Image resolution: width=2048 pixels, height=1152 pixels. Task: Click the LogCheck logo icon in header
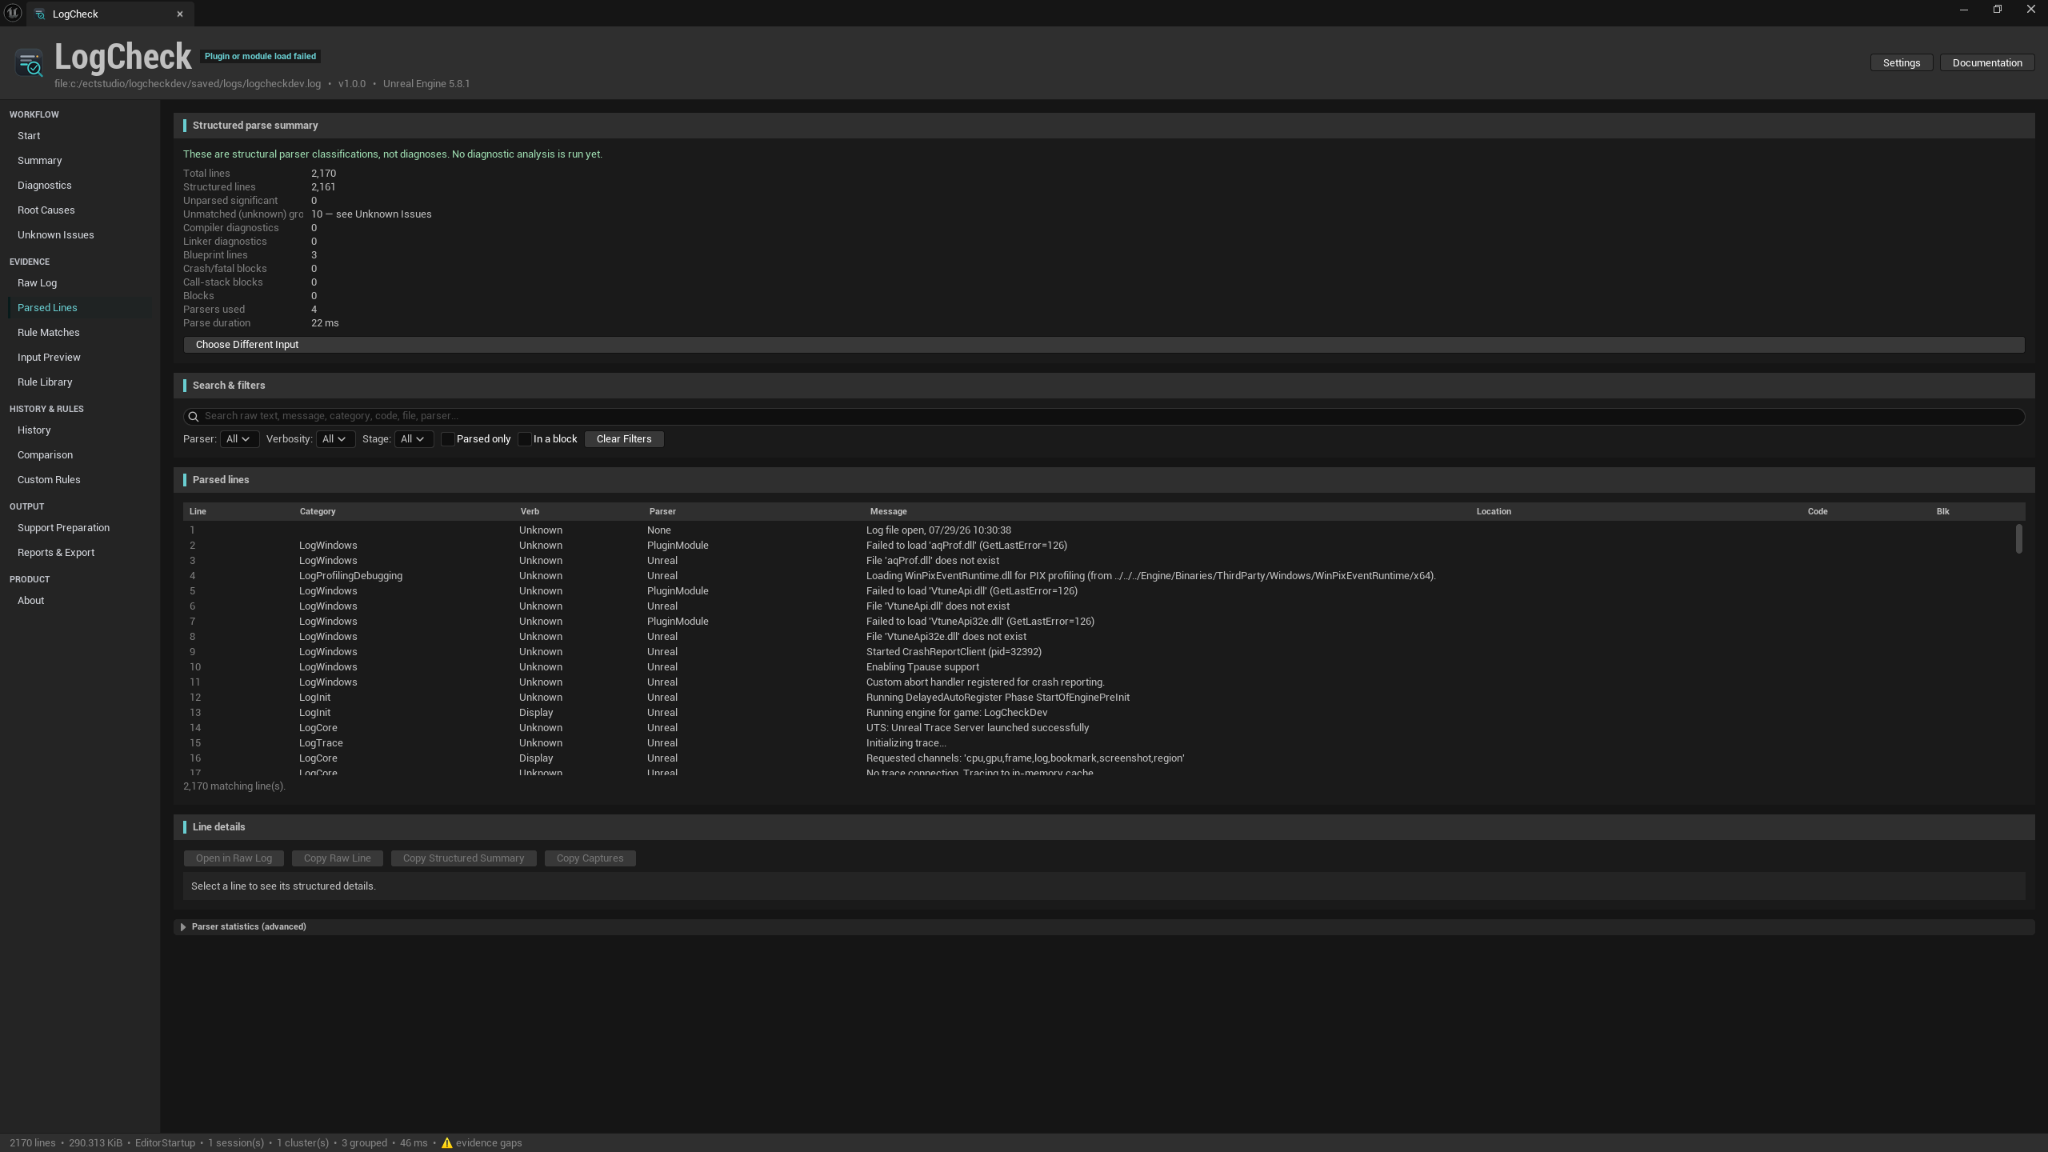pyautogui.click(x=29, y=63)
